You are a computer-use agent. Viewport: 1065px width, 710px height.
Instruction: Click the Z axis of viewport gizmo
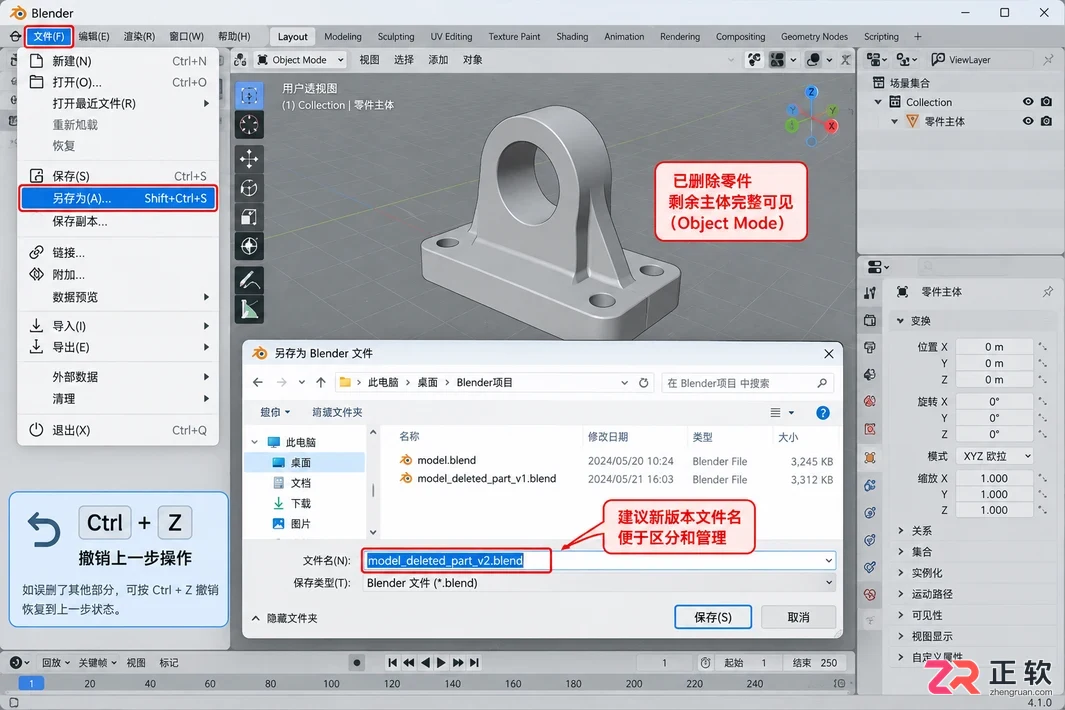point(811,92)
